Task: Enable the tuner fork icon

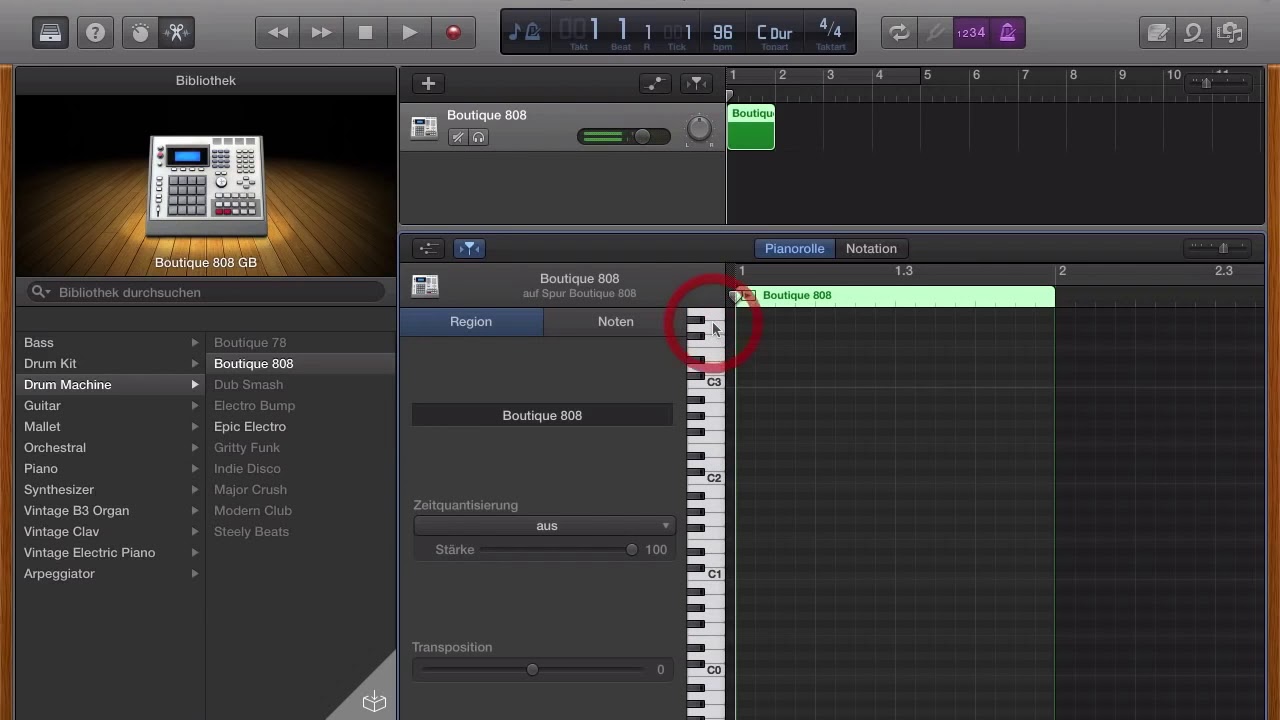Action: [936, 33]
